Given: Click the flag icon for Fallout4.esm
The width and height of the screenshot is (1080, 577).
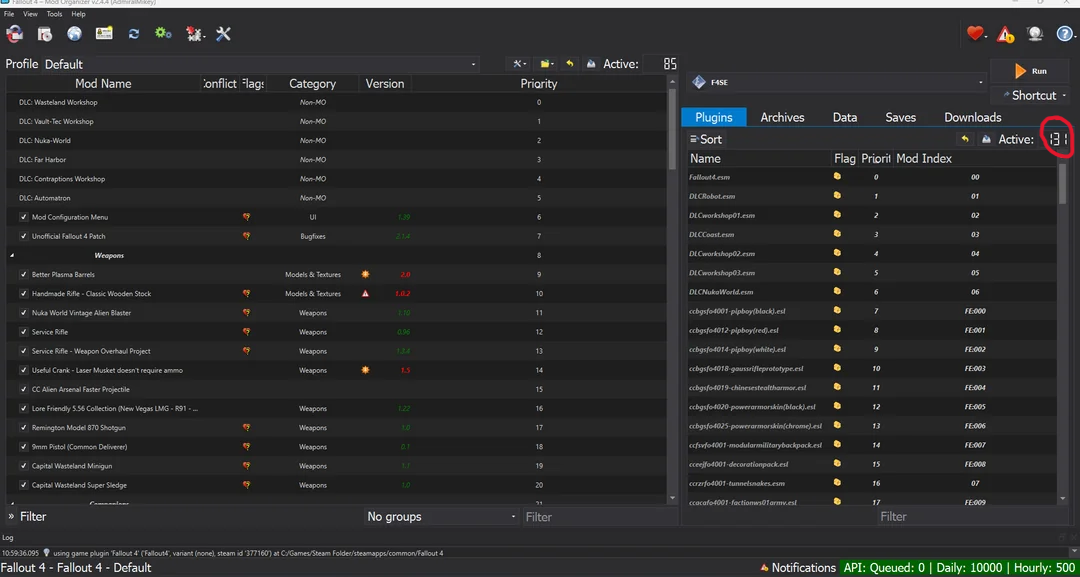Looking at the screenshot, I should 838,177.
